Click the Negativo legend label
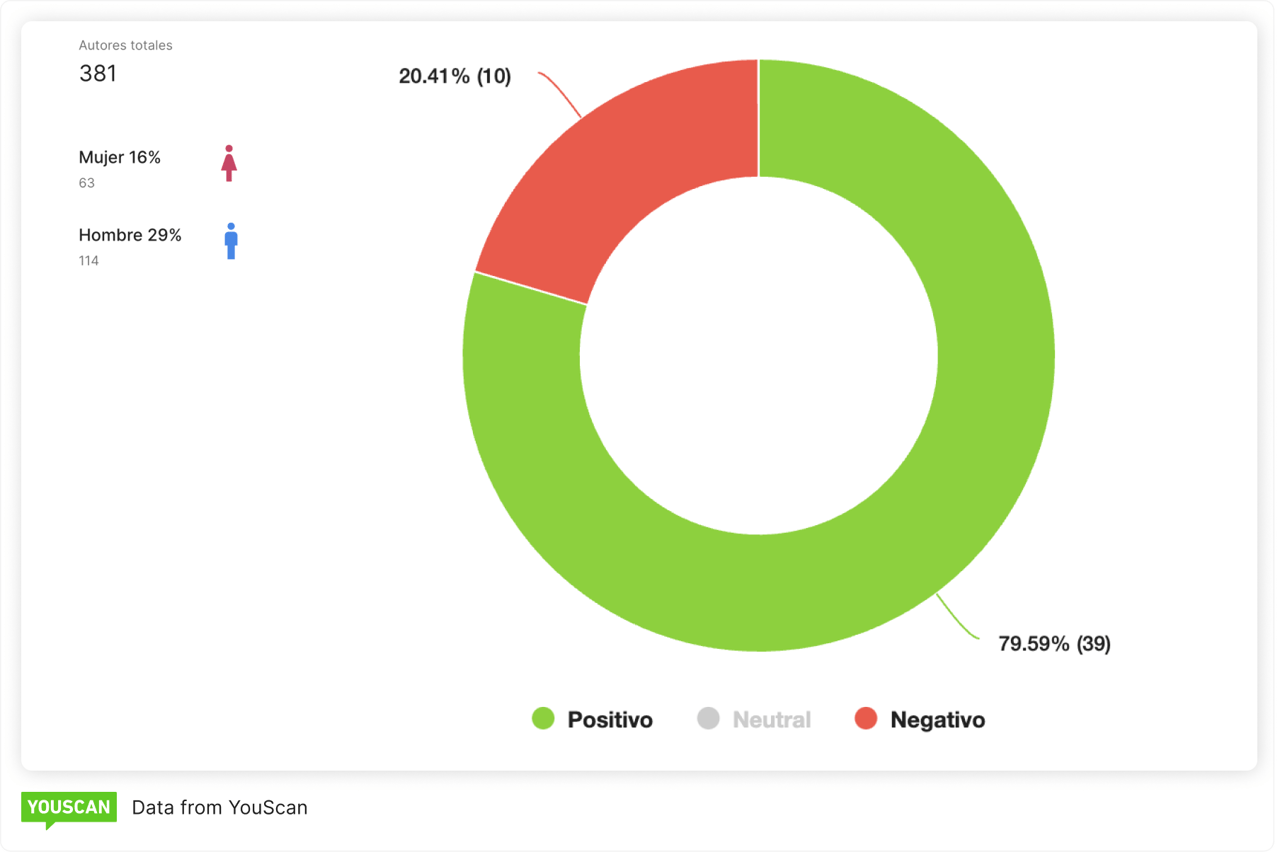Viewport: 1280px width, 852px height. click(937, 720)
